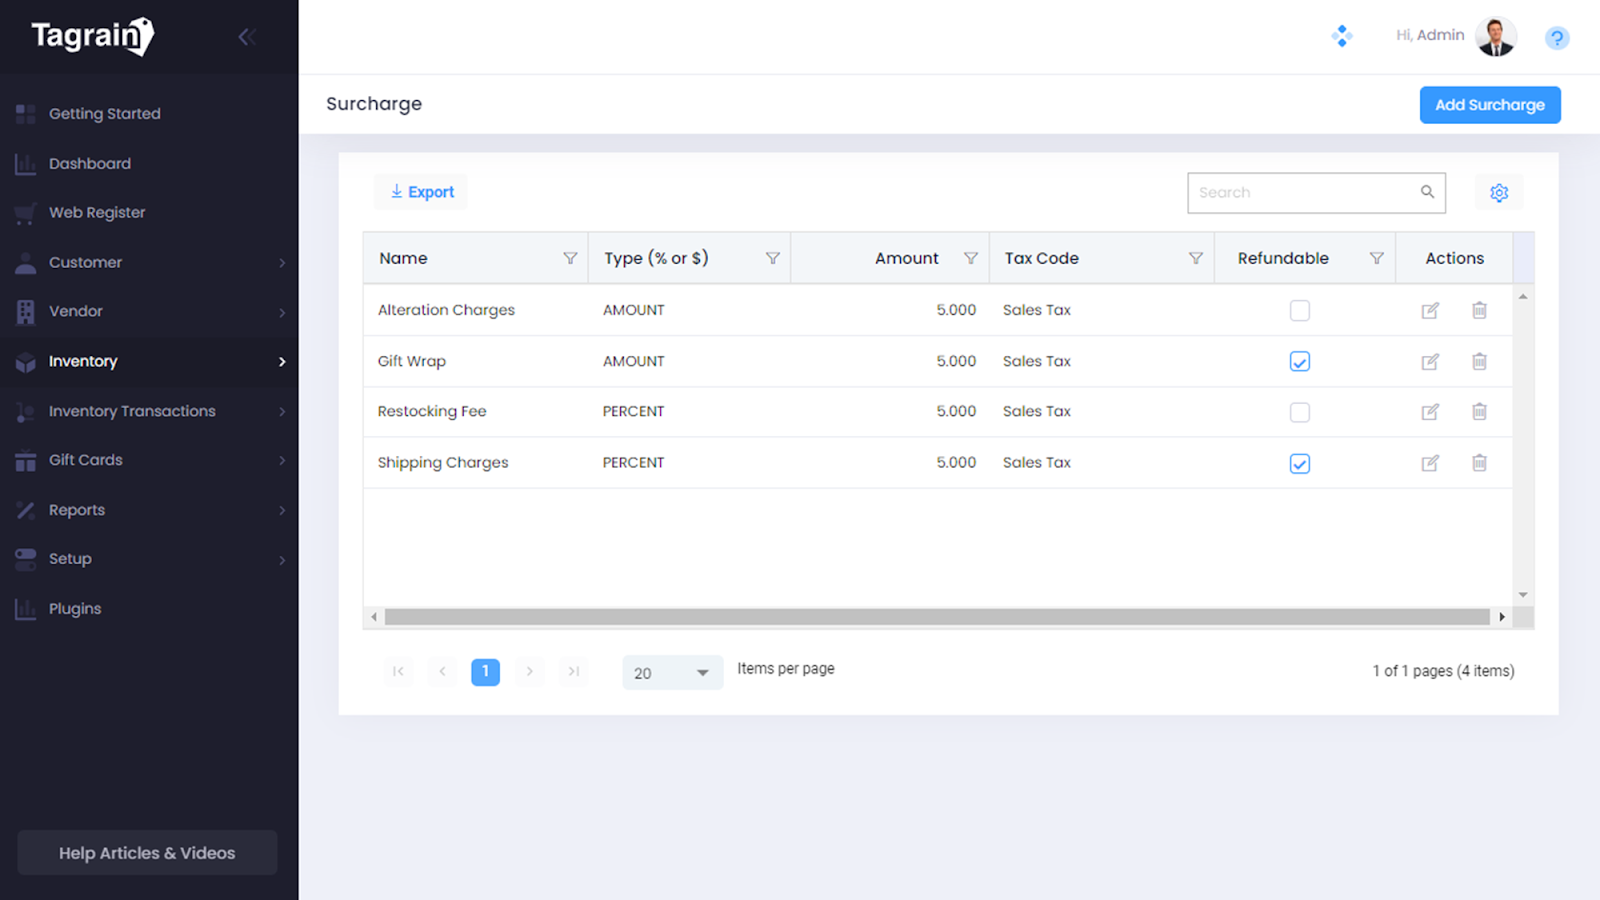Click the Refundable column filter icon
1600x900 pixels.
pos(1376,258)
